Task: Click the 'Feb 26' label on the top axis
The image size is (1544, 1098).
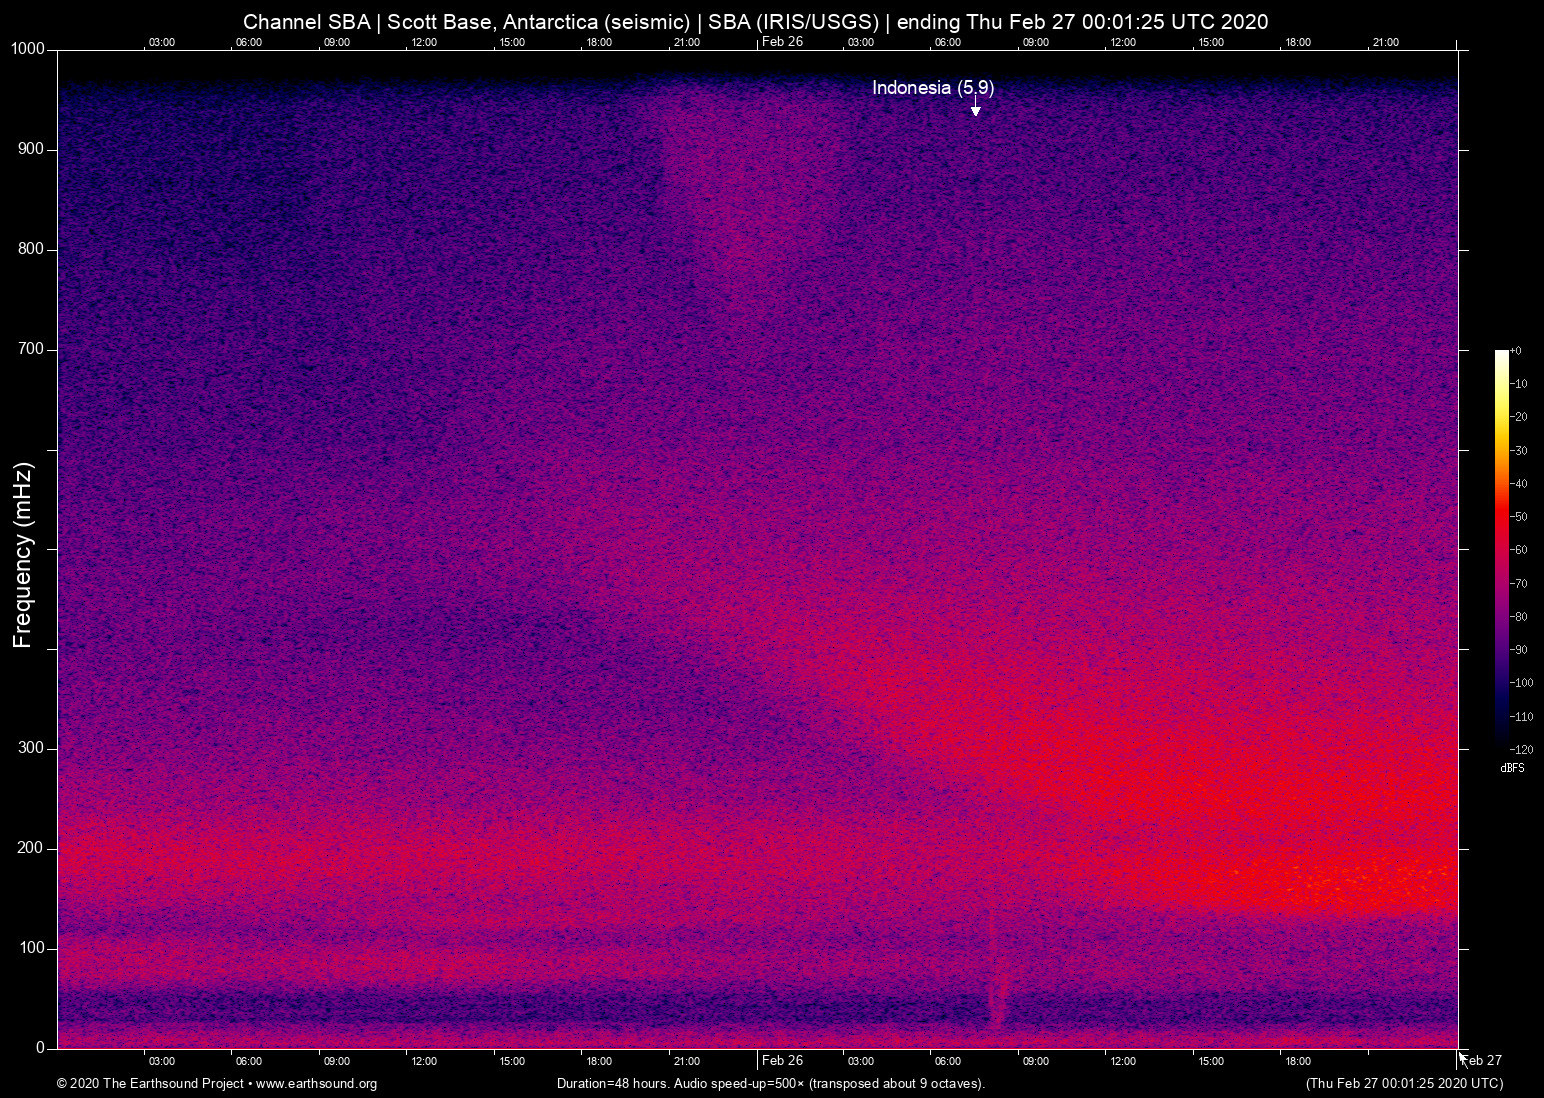Action: point(782,41)
